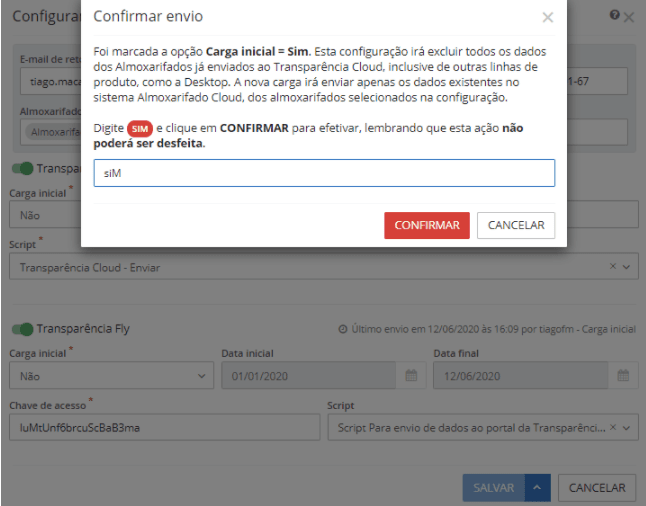Click the SALVAR button
646x506 pixels.
point(492,488)
